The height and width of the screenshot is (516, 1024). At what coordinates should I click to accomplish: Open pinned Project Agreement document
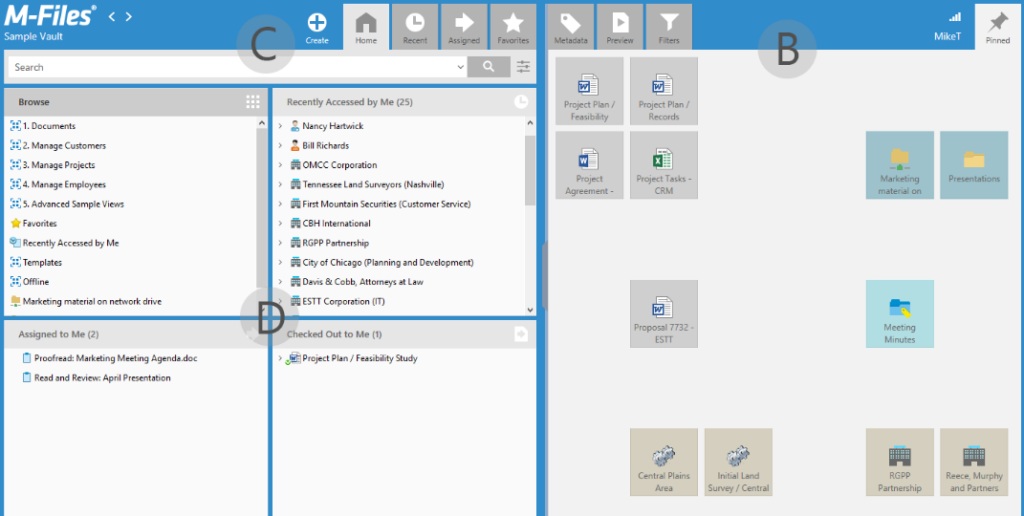click(589, 165)
